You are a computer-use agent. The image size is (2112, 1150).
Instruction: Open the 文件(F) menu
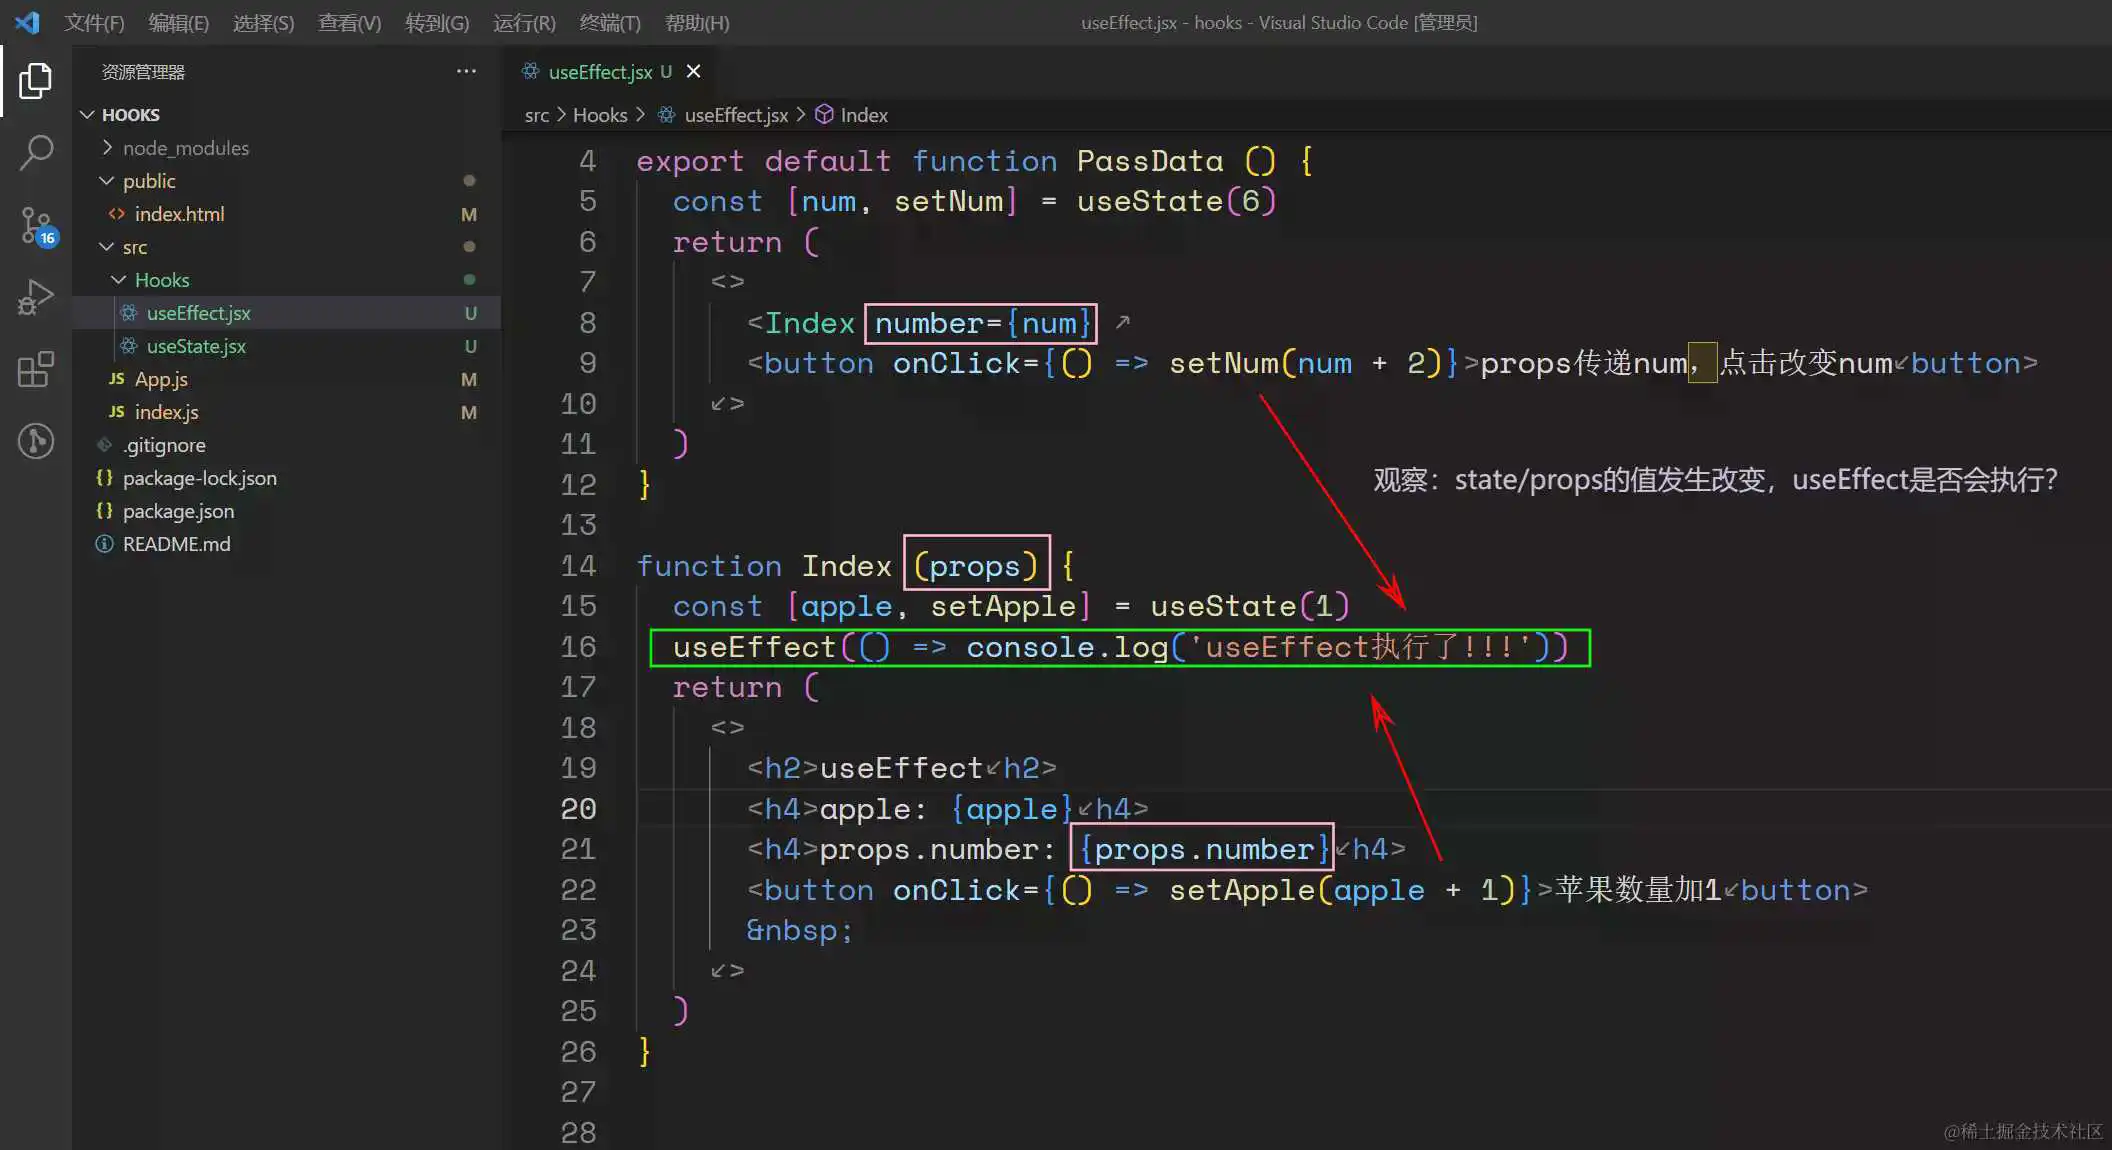(94, 22)
